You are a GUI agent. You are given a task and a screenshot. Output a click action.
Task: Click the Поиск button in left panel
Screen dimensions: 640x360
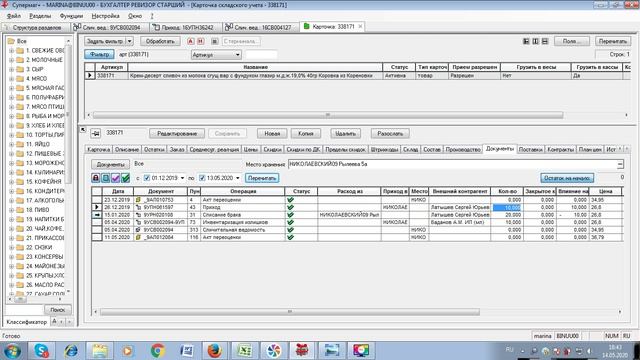pos(58,310)
